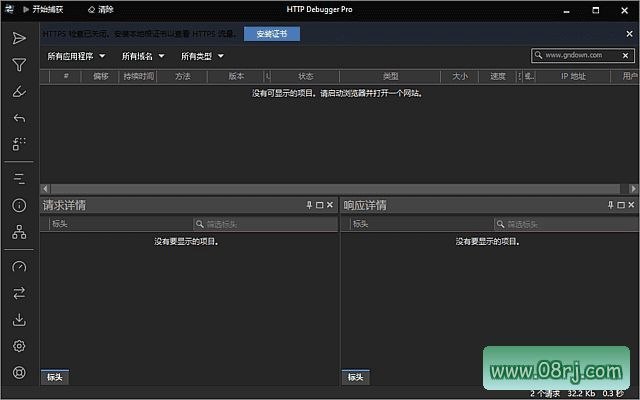Open the converter icon with dotted square
This screenshot has height=400, width=640.
(19, 144)
